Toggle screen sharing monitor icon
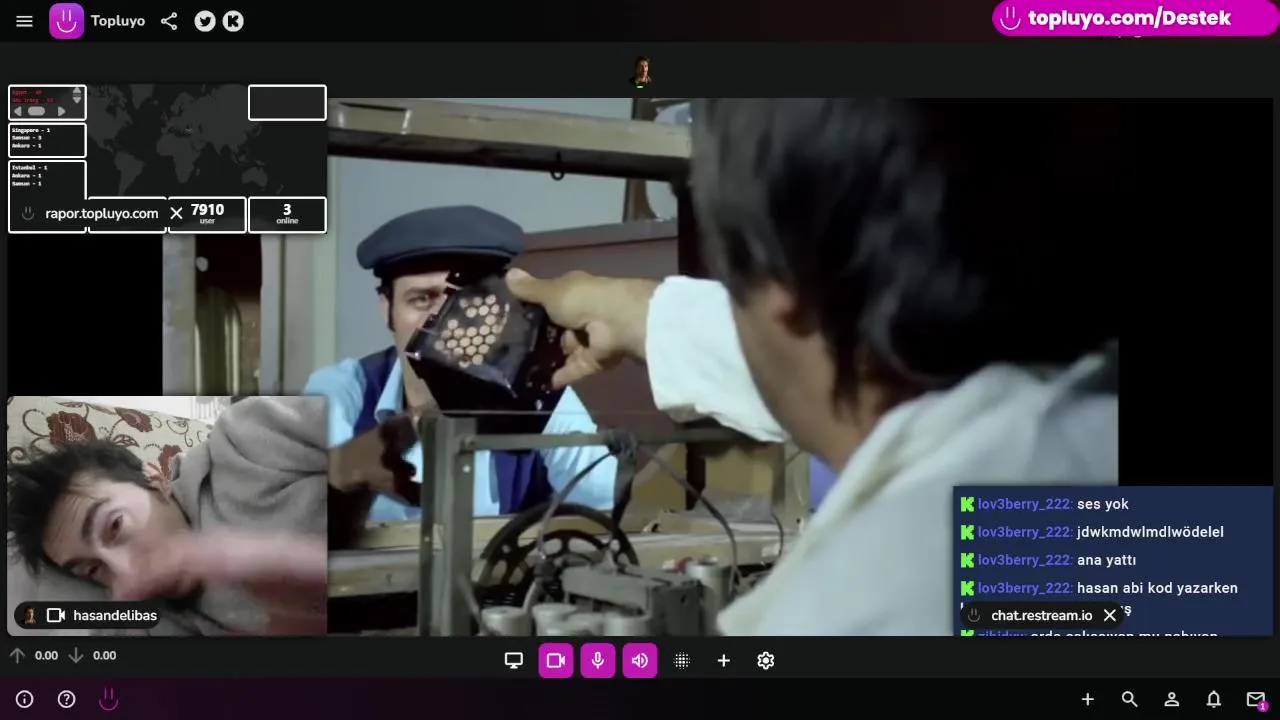Screen dimensions: 1280x720 tap(514, 660)
